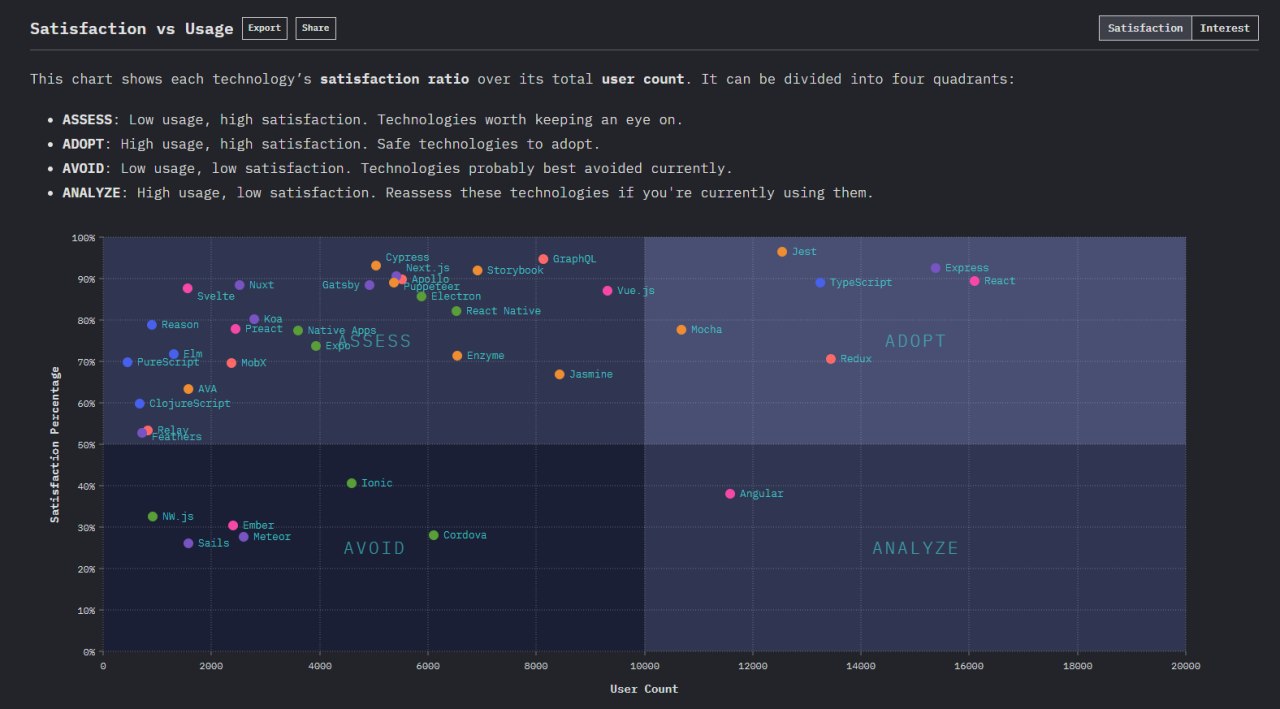The height and width of the screenshot is (709, 1280).
Task: Select the Native Apps data point
Action: pyautogui.click(x=298, y=331)
